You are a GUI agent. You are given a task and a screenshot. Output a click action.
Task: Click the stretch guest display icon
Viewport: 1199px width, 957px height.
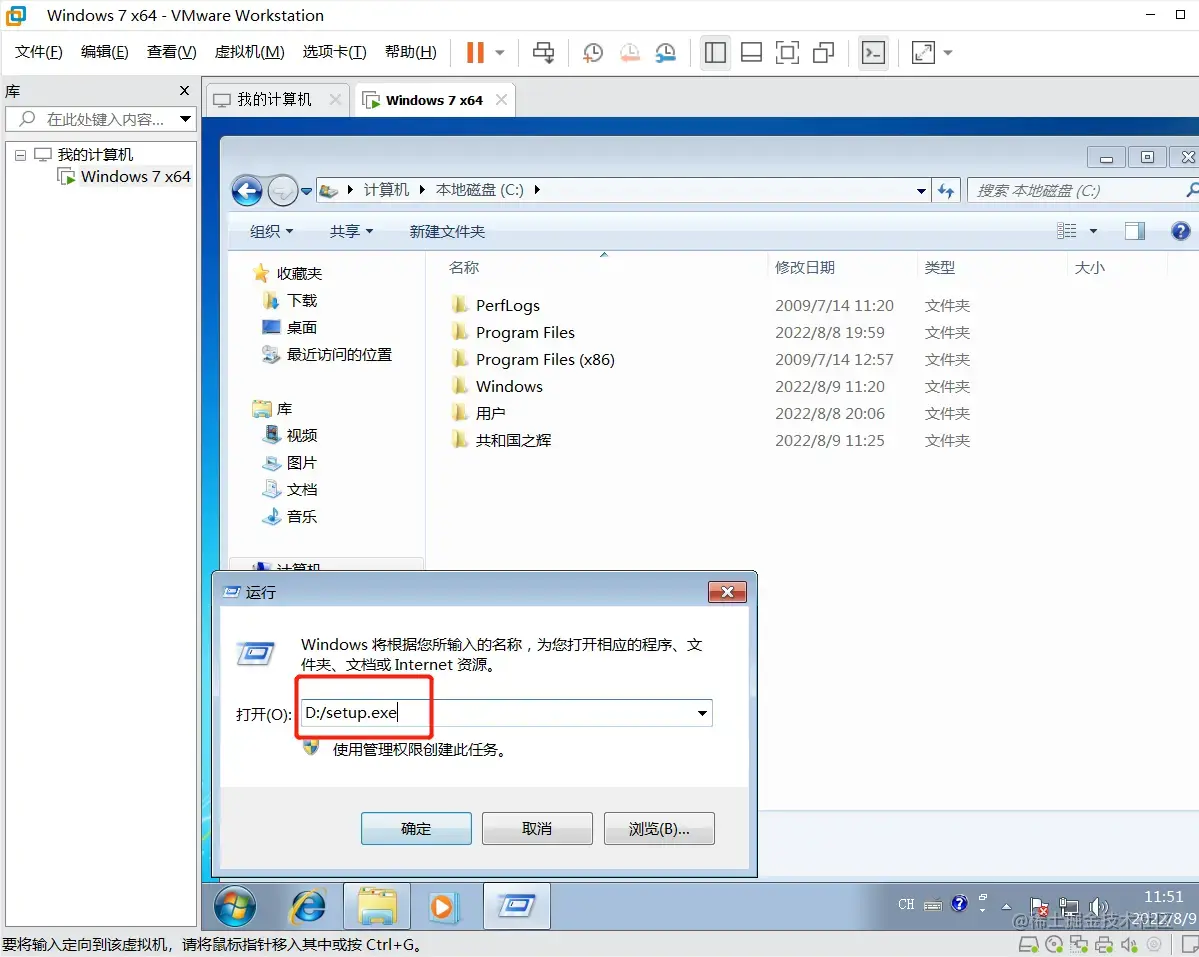[923, 53]
